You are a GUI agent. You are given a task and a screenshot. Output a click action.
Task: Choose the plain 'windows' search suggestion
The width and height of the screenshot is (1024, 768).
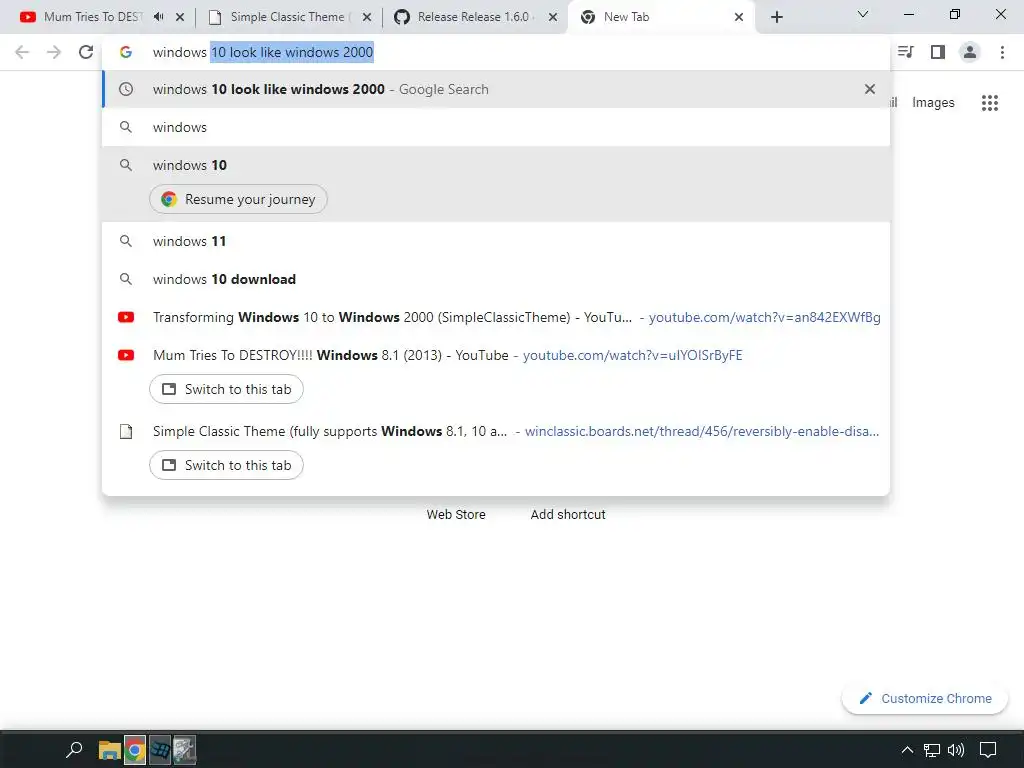coord(496,127)
